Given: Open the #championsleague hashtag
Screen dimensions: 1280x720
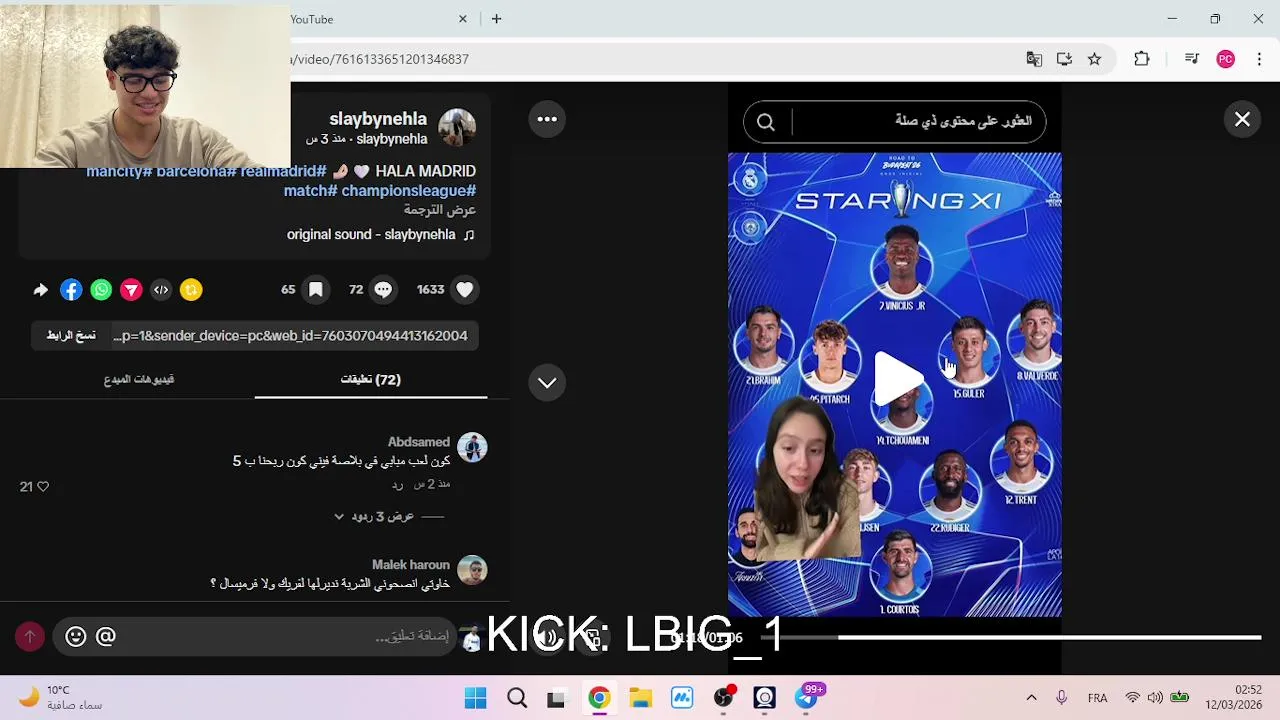Looking at the screenshot, I should tap(409, 190).
